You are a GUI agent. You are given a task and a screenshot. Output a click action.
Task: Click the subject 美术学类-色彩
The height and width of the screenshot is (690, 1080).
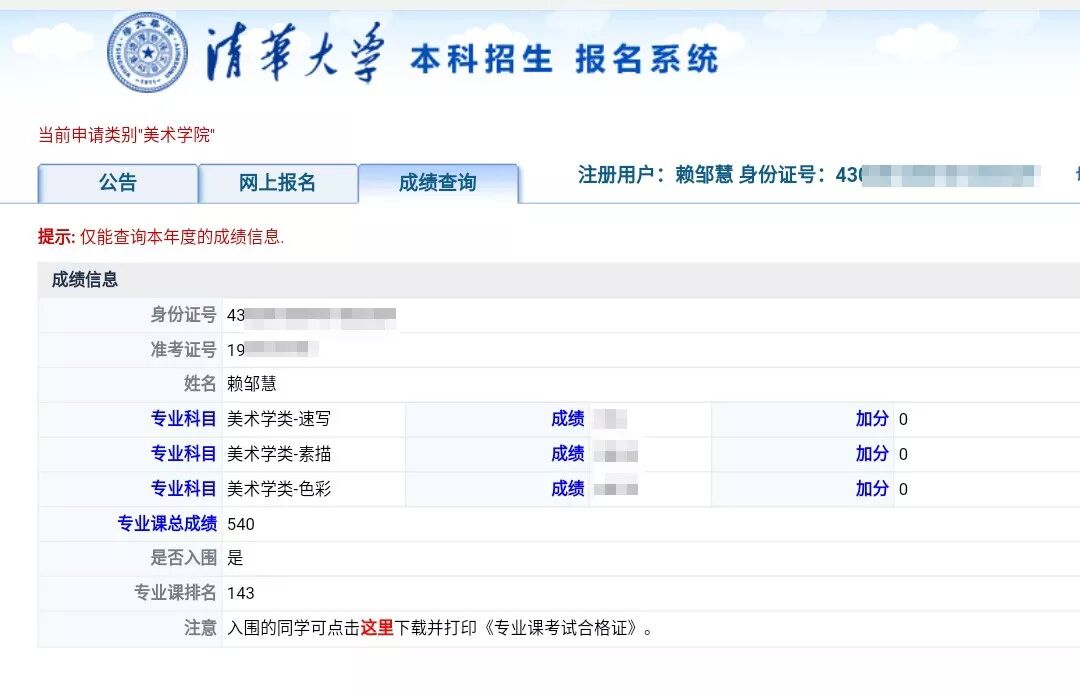(x=279, y=489)
